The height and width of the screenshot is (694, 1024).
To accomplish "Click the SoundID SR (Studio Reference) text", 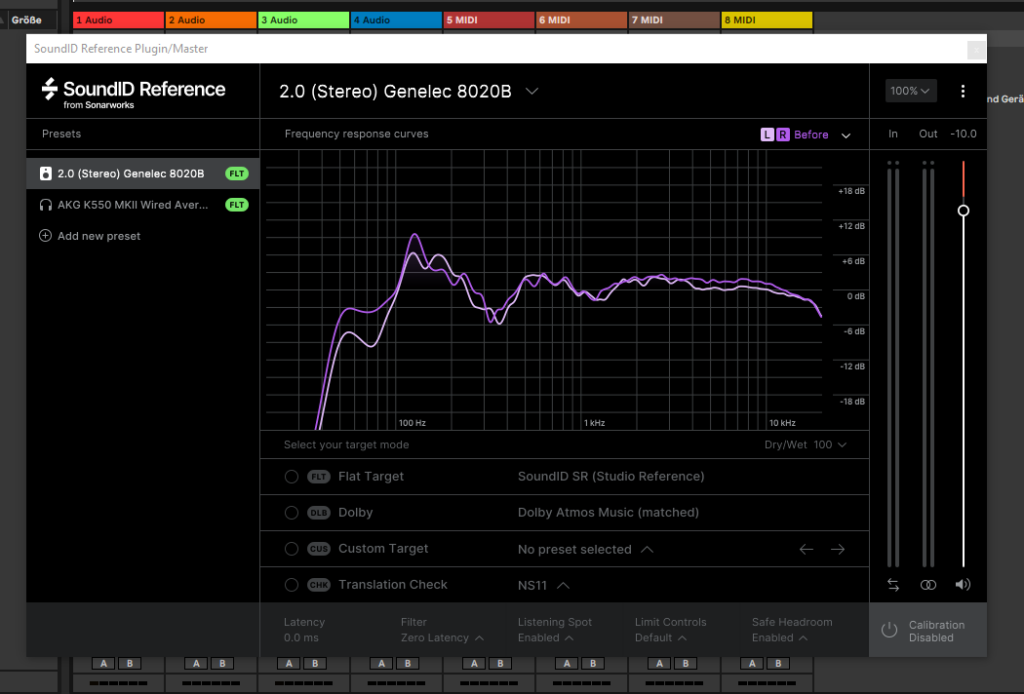I will point(611,477).
